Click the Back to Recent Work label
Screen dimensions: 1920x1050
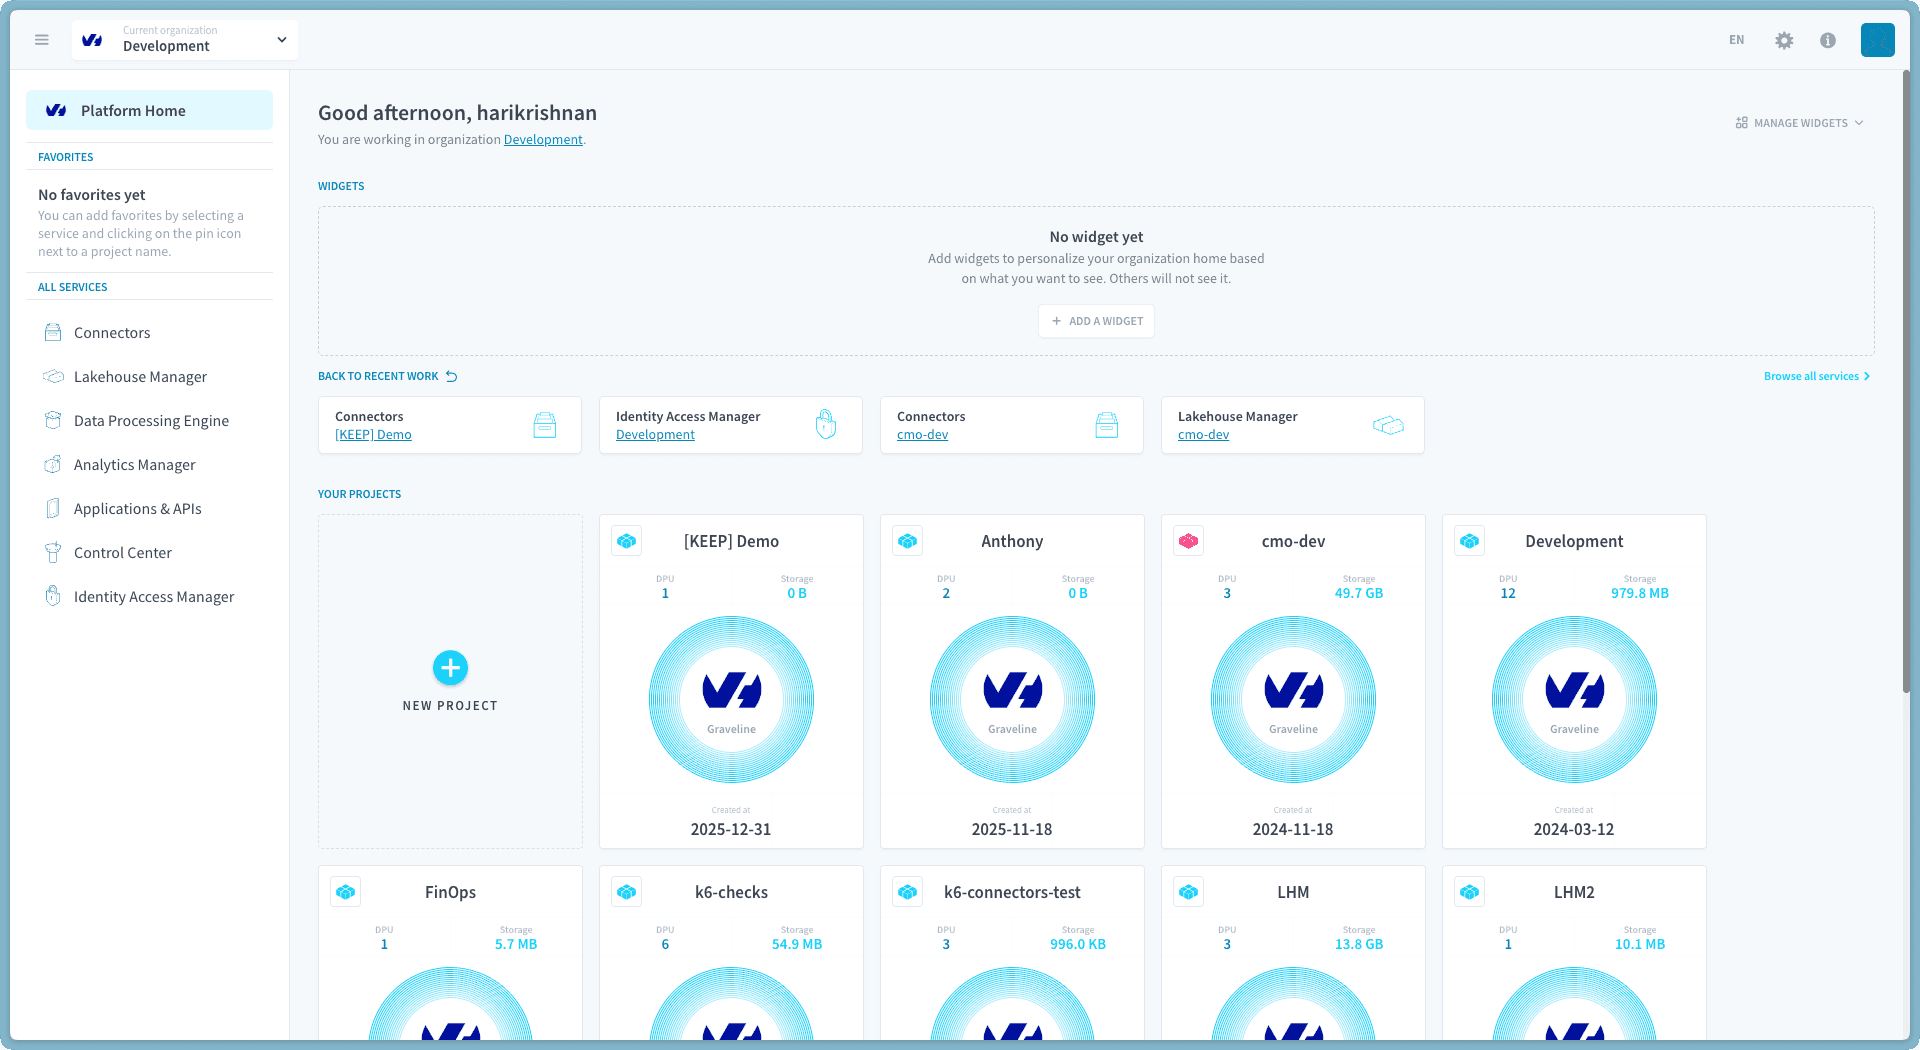tap(378, 377)
